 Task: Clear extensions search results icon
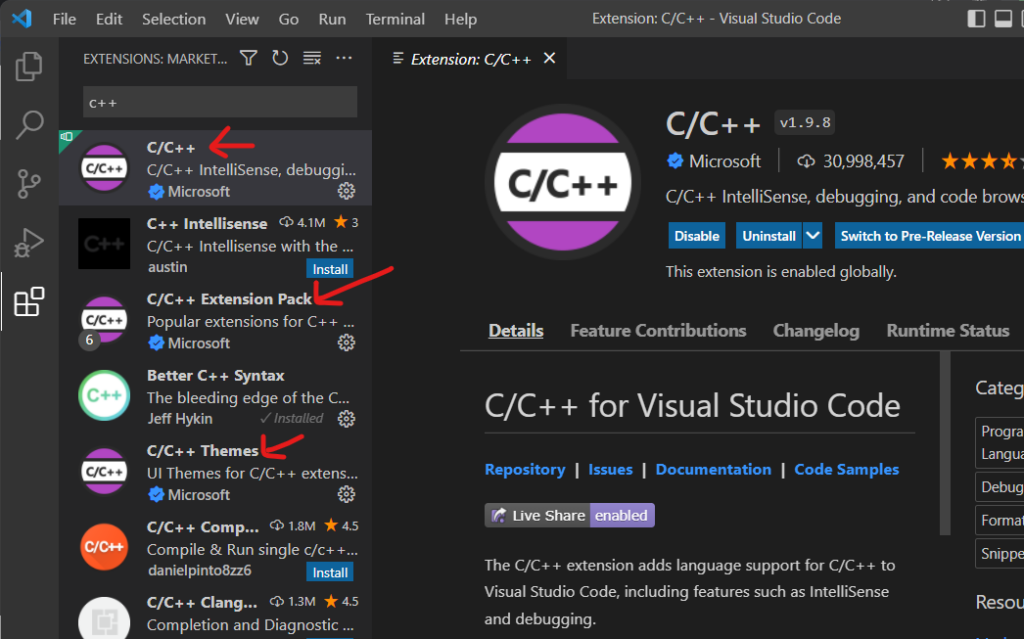tap(312, 59)
